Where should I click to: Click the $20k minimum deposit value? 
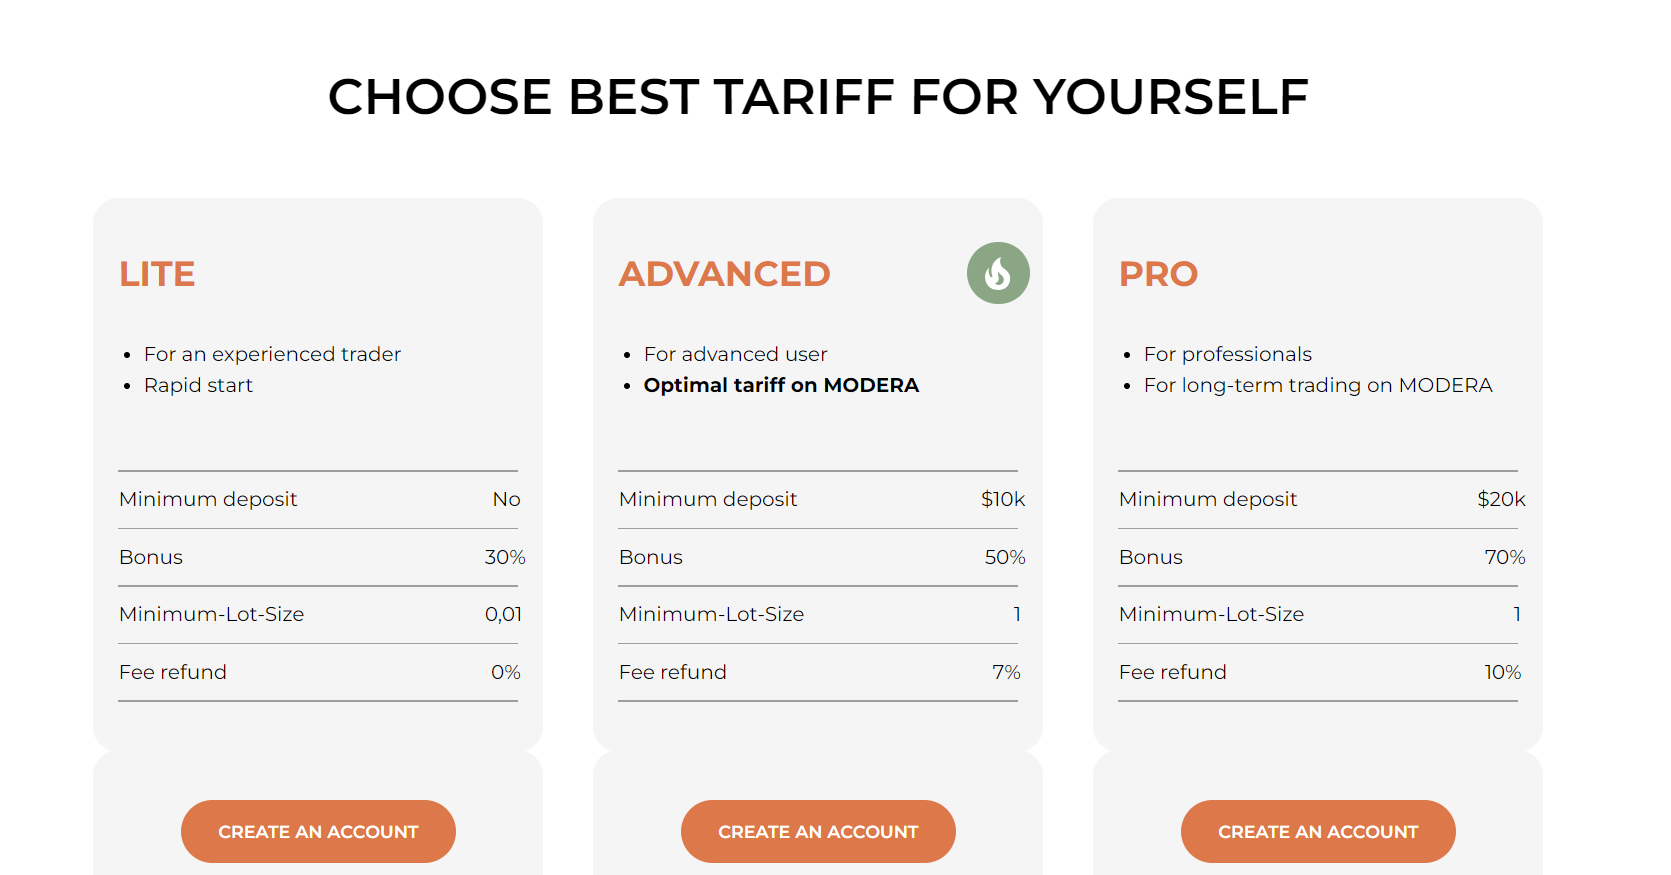point(1501,499)
